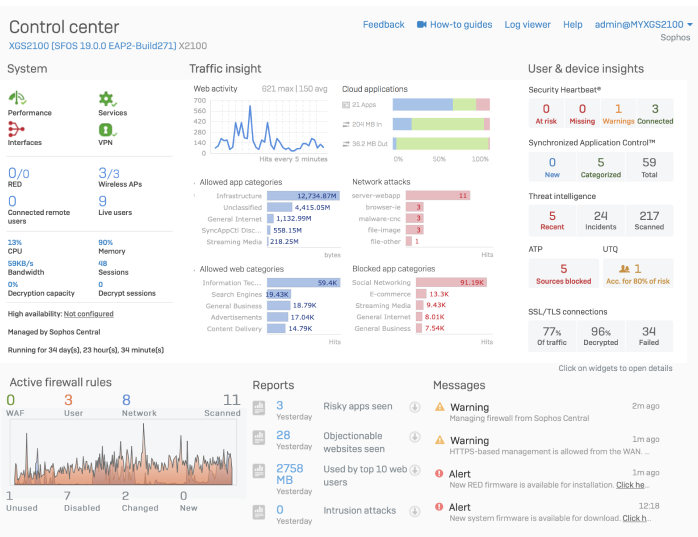Expand the Allowed app categories widget

click(195, 183)
